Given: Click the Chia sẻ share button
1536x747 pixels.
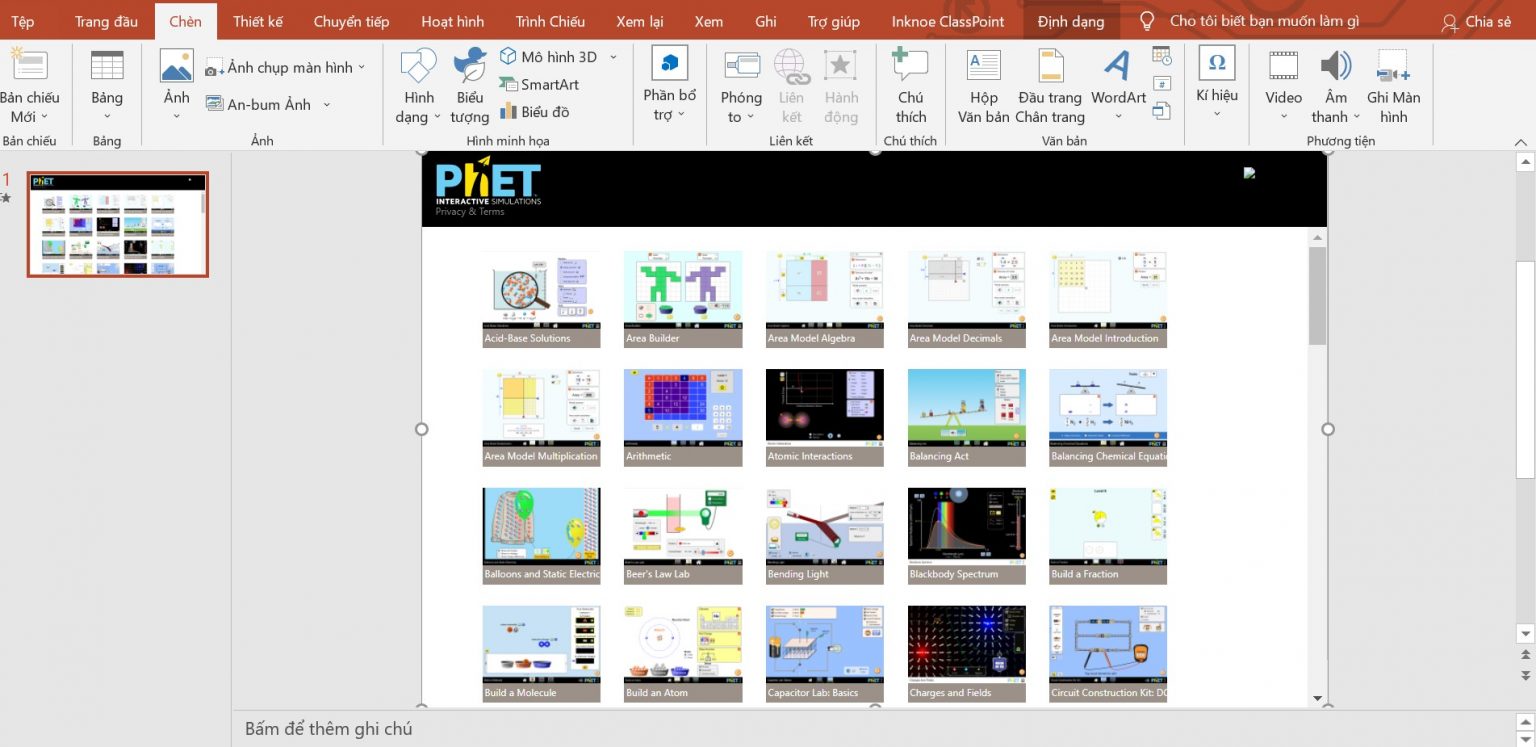Looking at the screenshot, I should [x=1476, y=21].
